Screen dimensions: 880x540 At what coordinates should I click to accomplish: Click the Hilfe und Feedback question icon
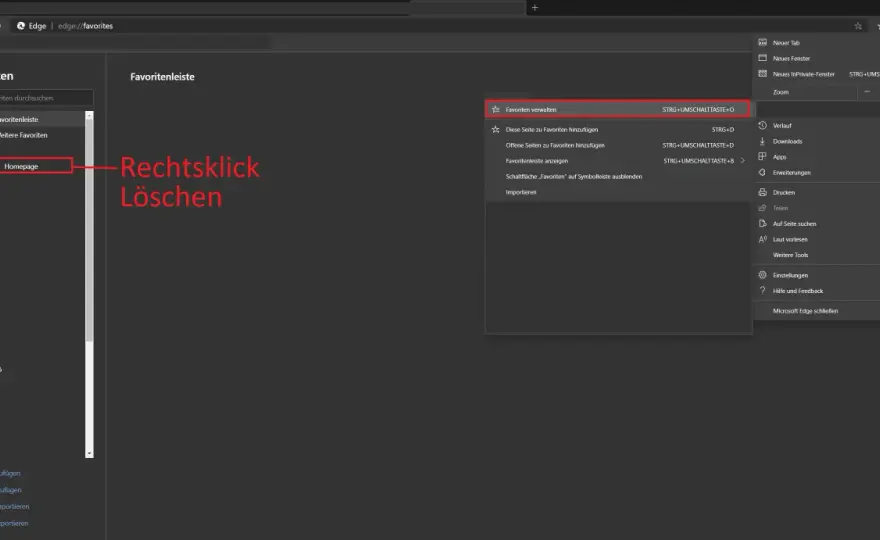tap(762, 290)
